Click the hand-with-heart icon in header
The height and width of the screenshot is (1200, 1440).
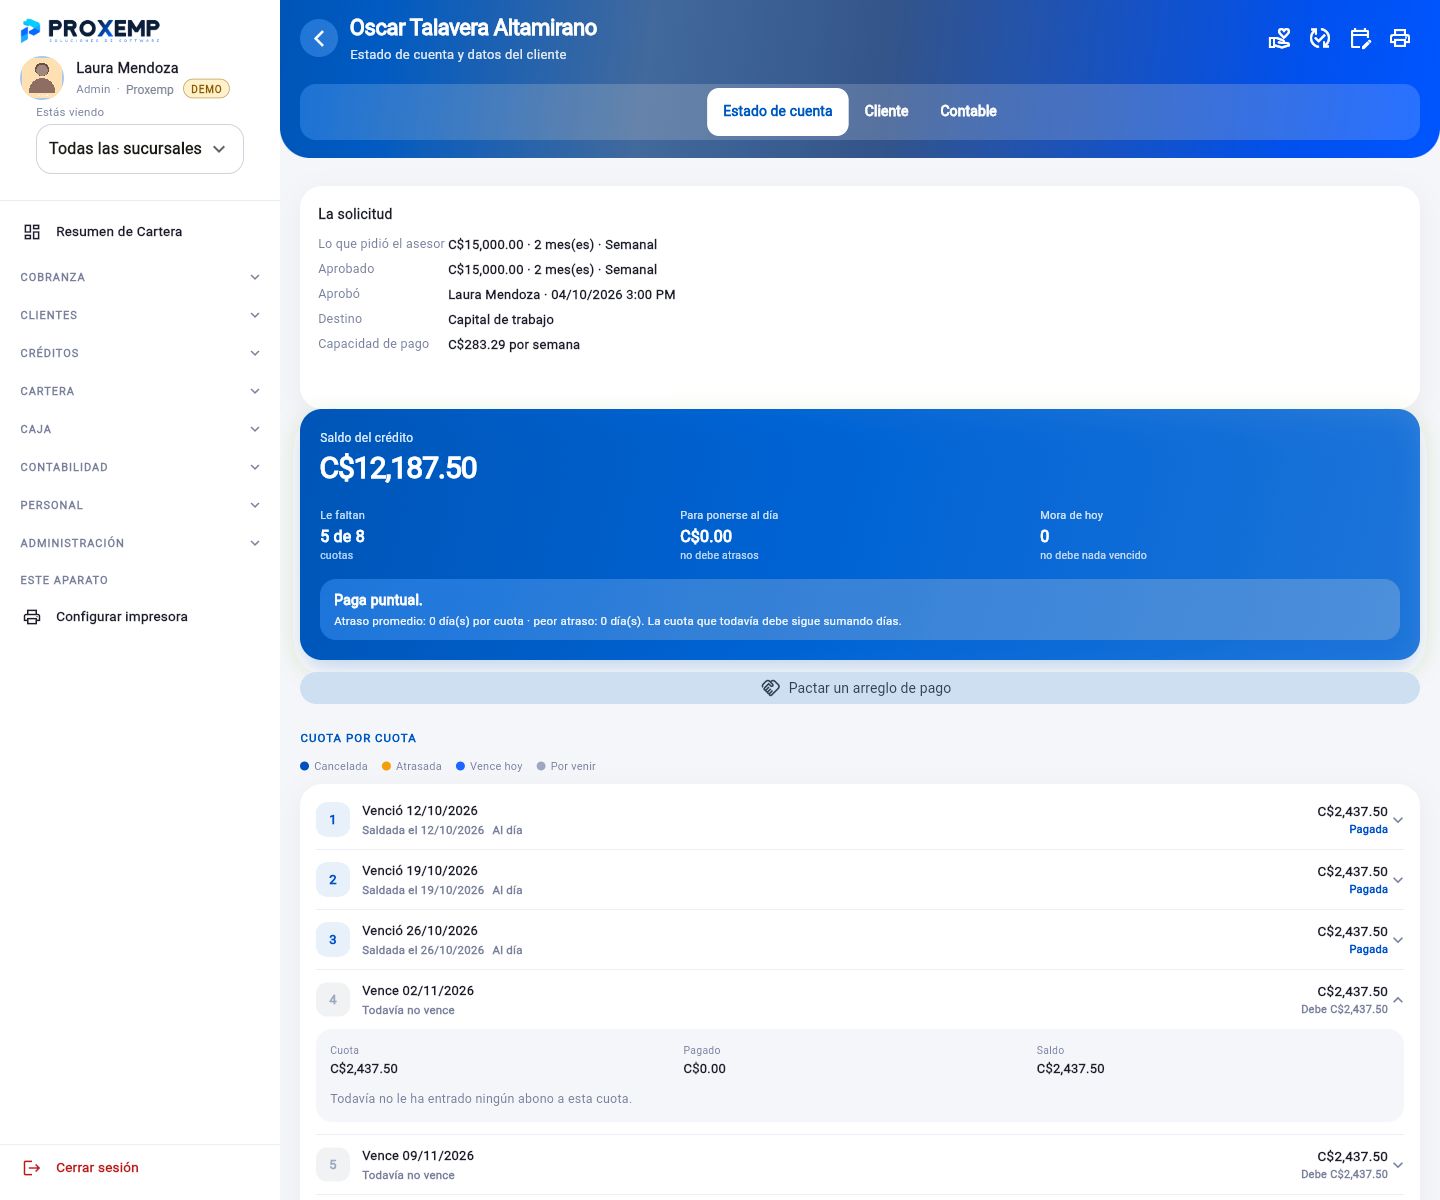(x=1279, y=39)
